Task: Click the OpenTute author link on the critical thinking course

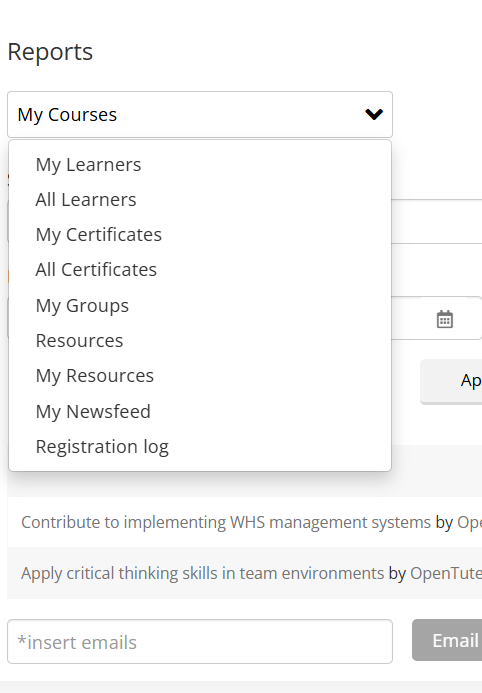Action: click(446, 573)
